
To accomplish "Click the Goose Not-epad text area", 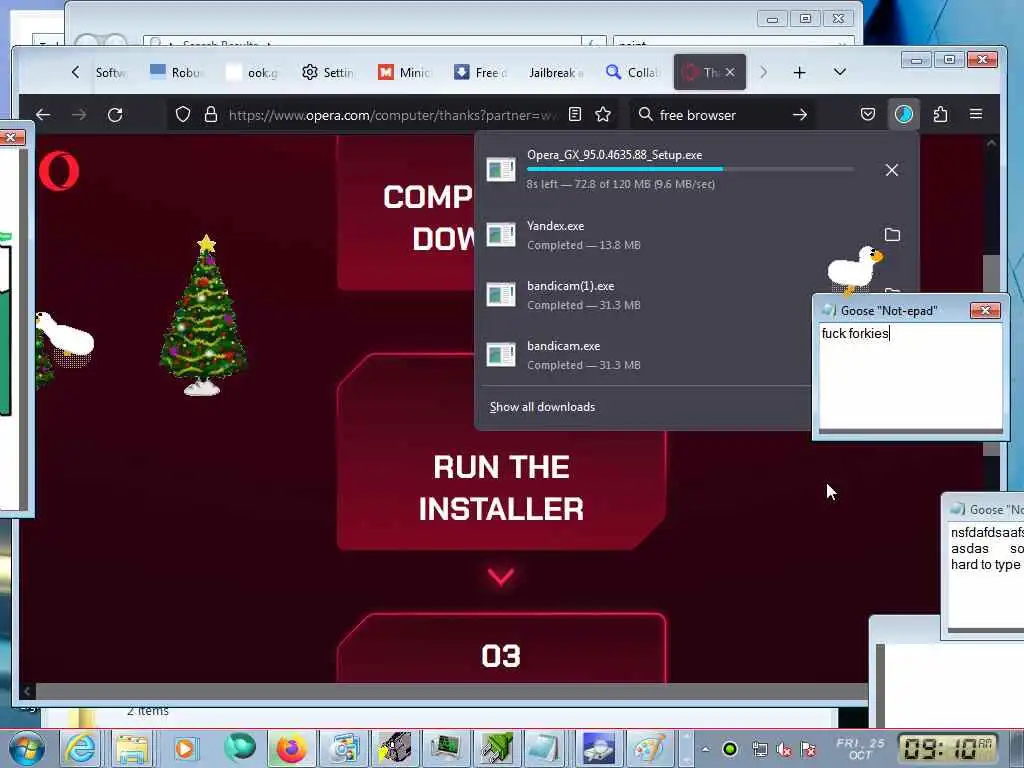I will coord(910,376).
